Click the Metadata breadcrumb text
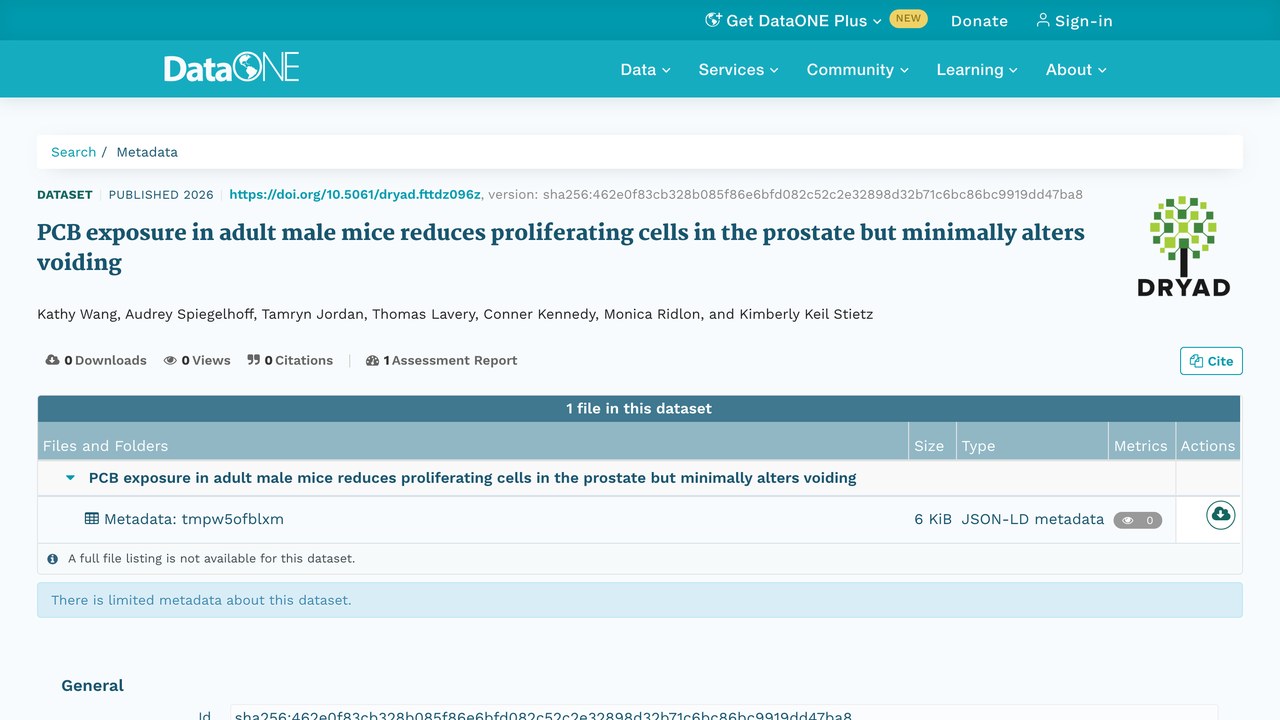Screen dimensions: 1280x720 (x=147, y=152)
